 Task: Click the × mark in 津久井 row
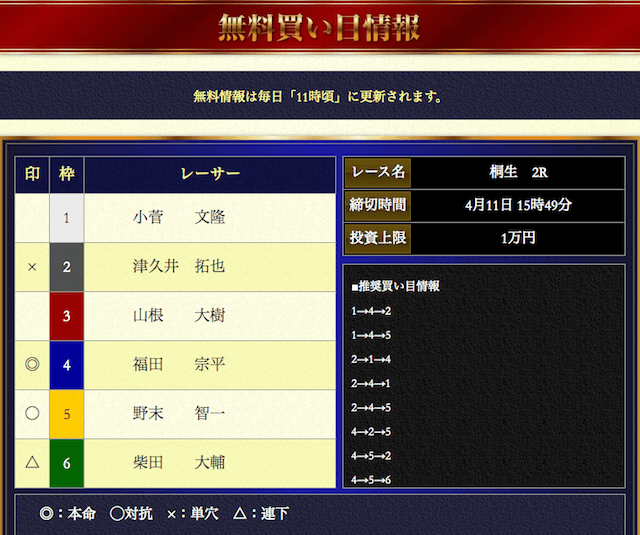(x=32, y=267)
